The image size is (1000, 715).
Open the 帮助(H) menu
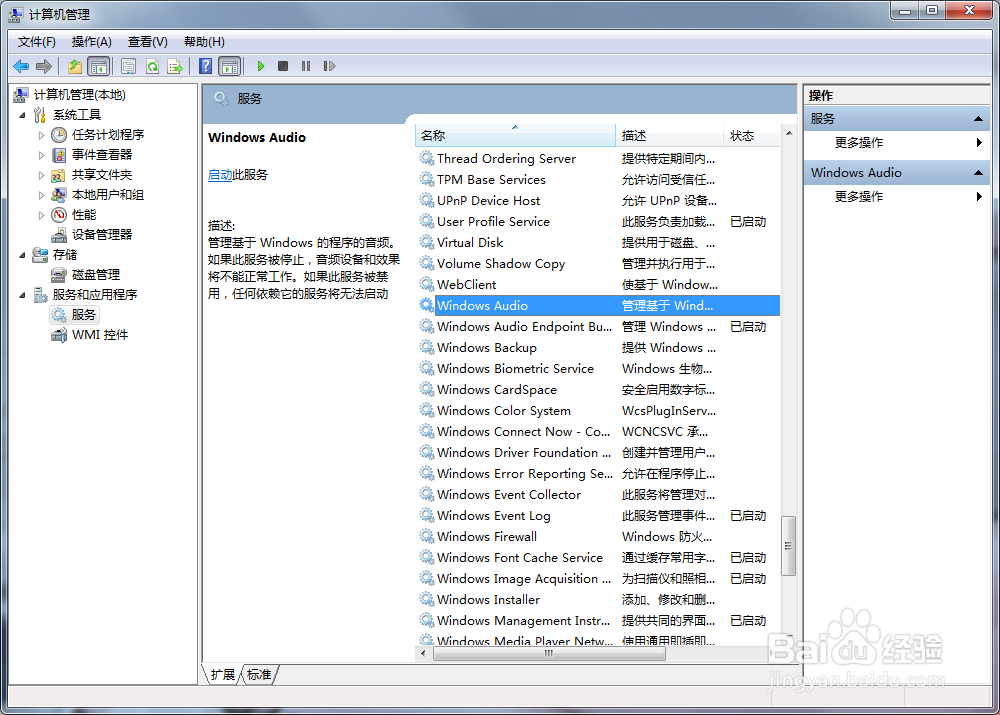204,42
